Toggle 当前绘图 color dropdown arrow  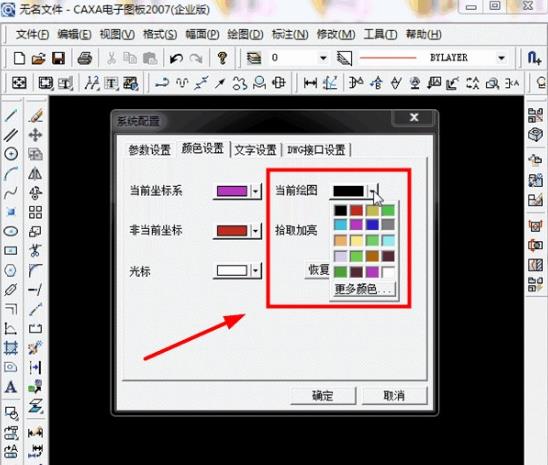pos(373,191)
